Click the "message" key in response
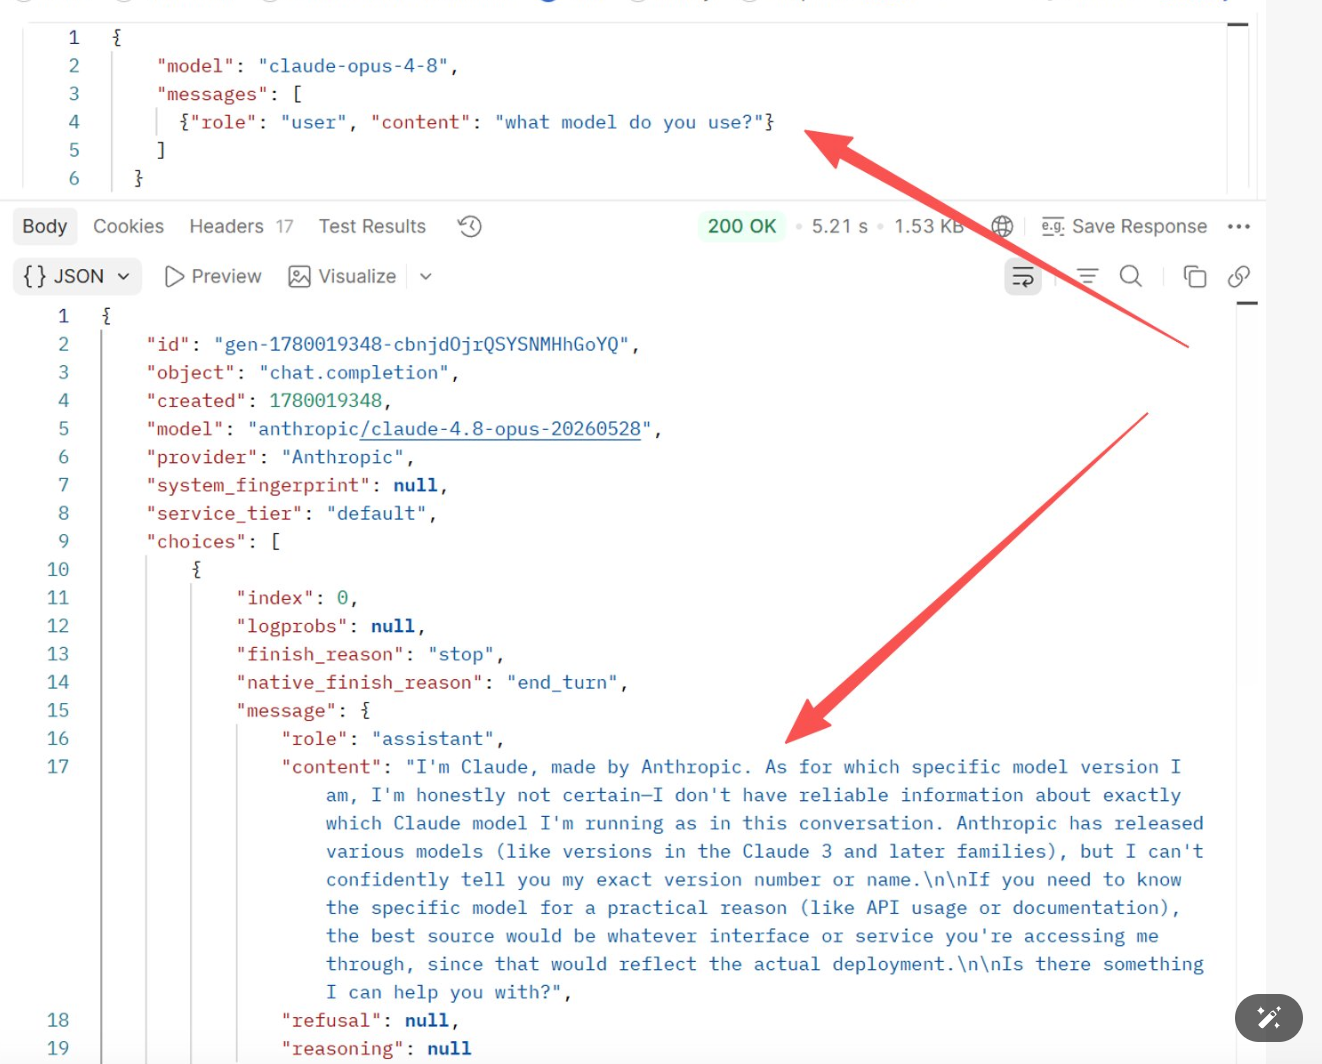 [286, 711]
